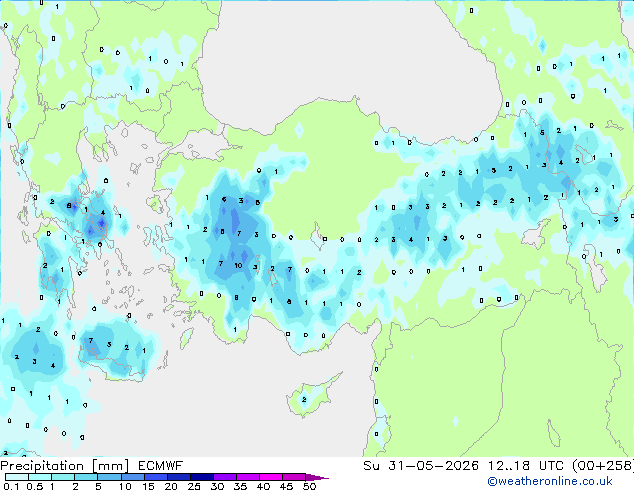
Task: Click the '(00+258)' forecast offset text
Action: coord(603,466)
